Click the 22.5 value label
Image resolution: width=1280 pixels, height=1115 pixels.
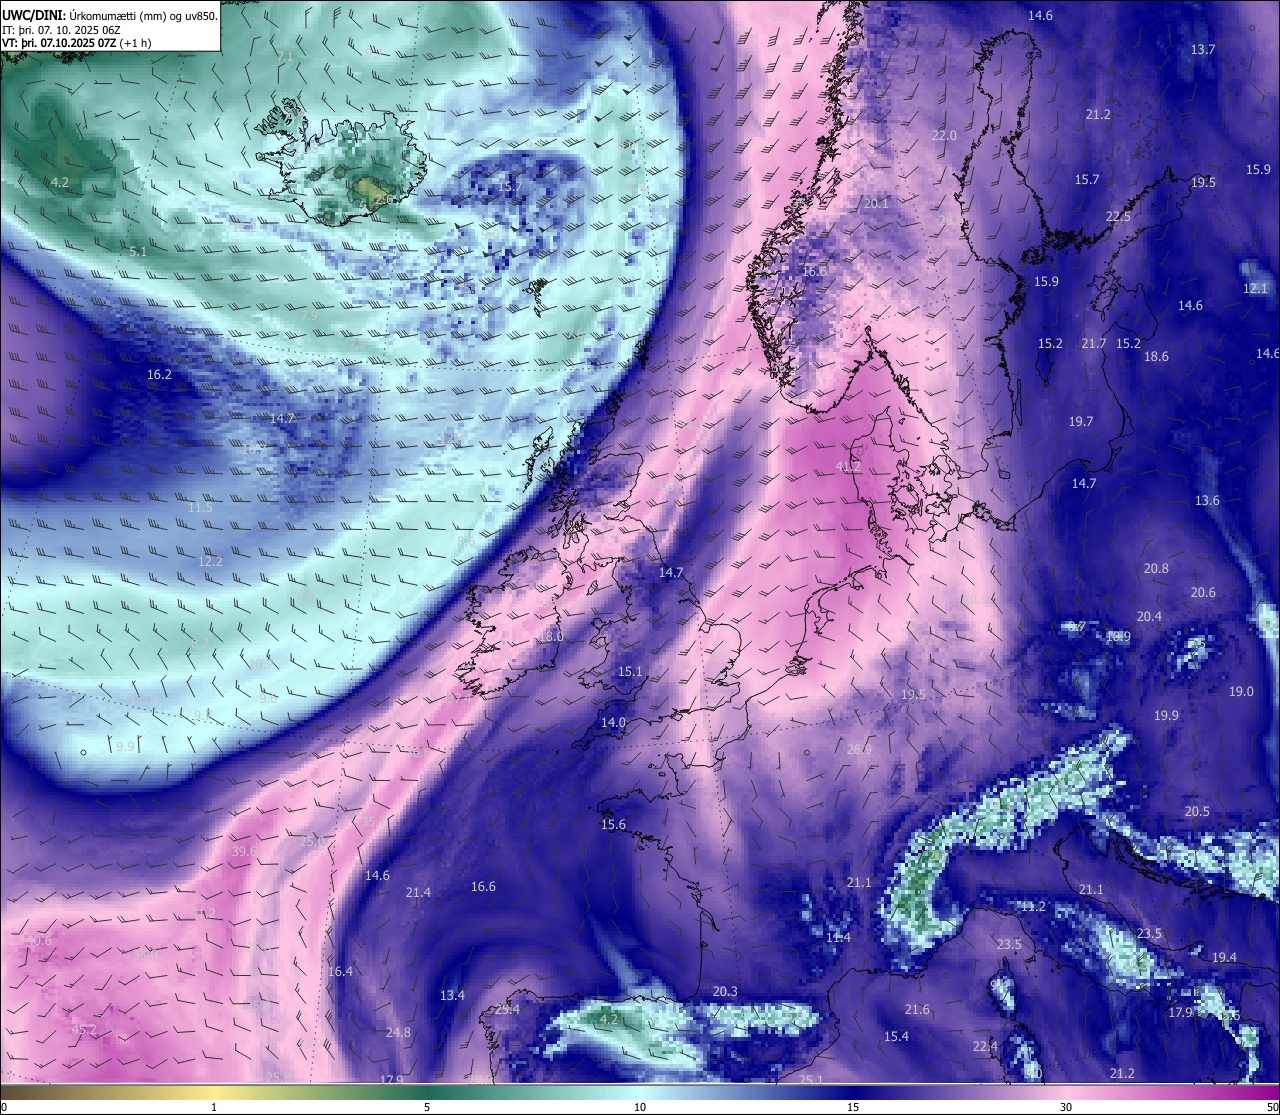point(1118,216)
